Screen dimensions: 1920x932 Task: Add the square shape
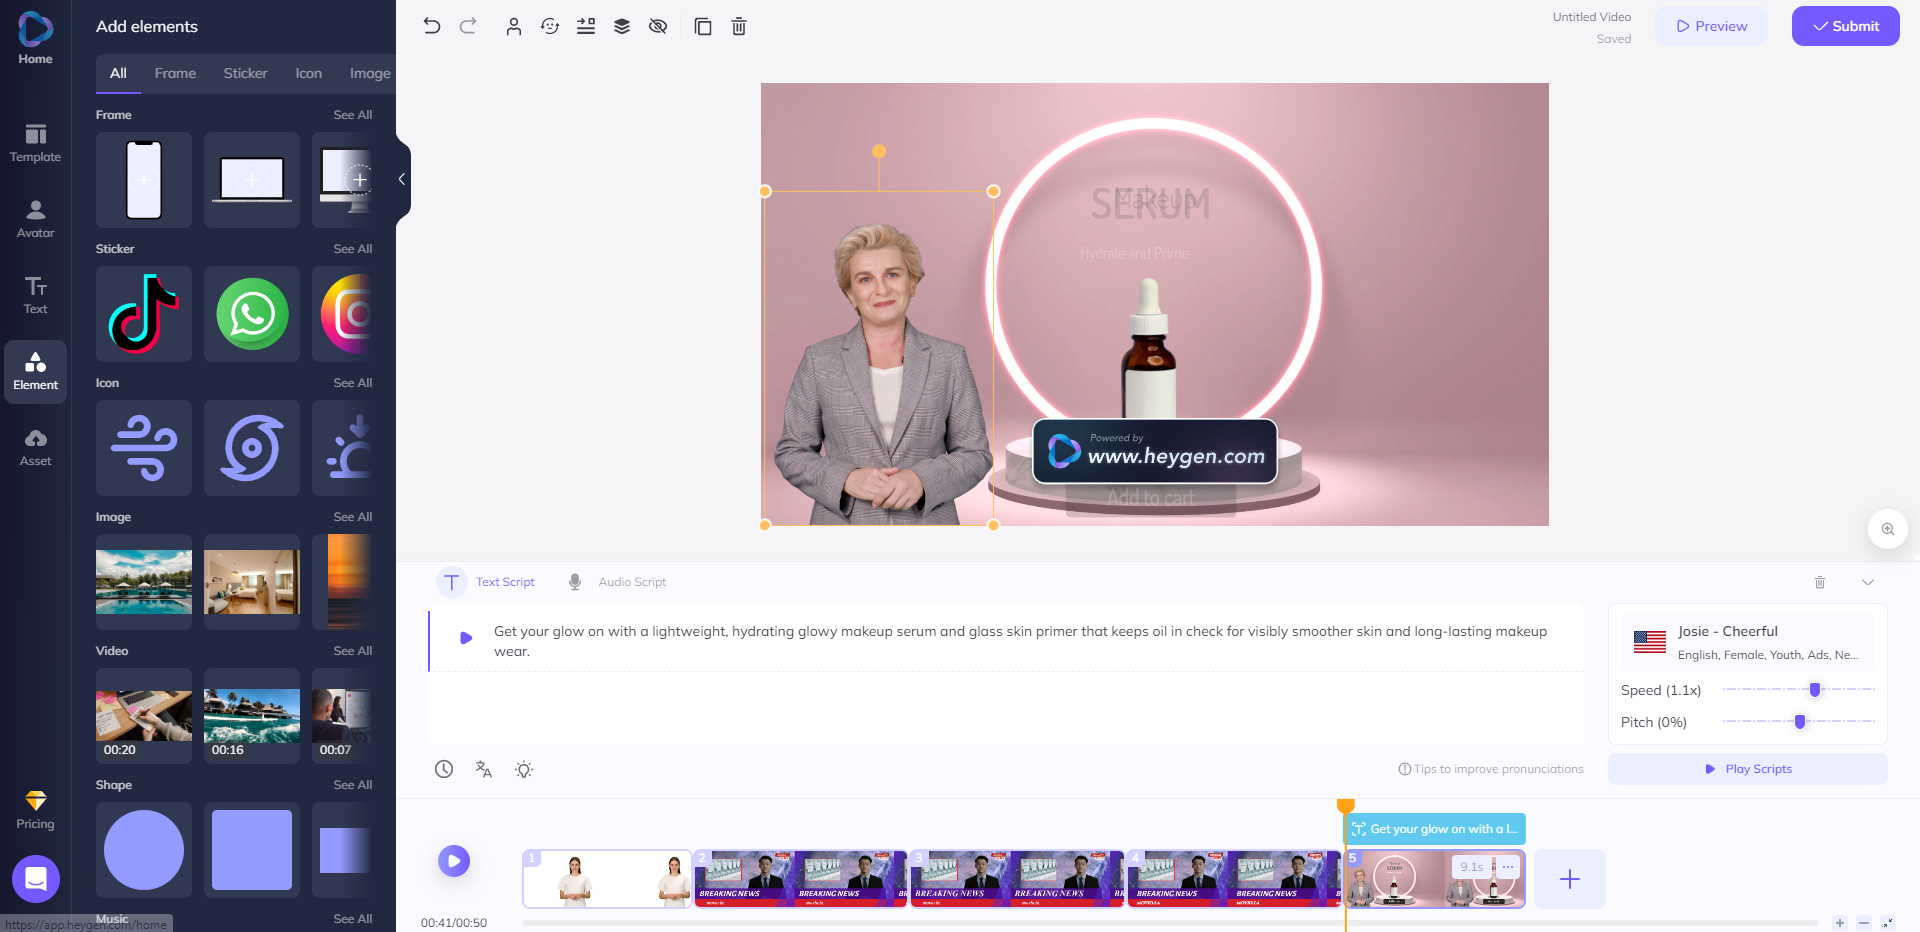[x=252, y=850]
